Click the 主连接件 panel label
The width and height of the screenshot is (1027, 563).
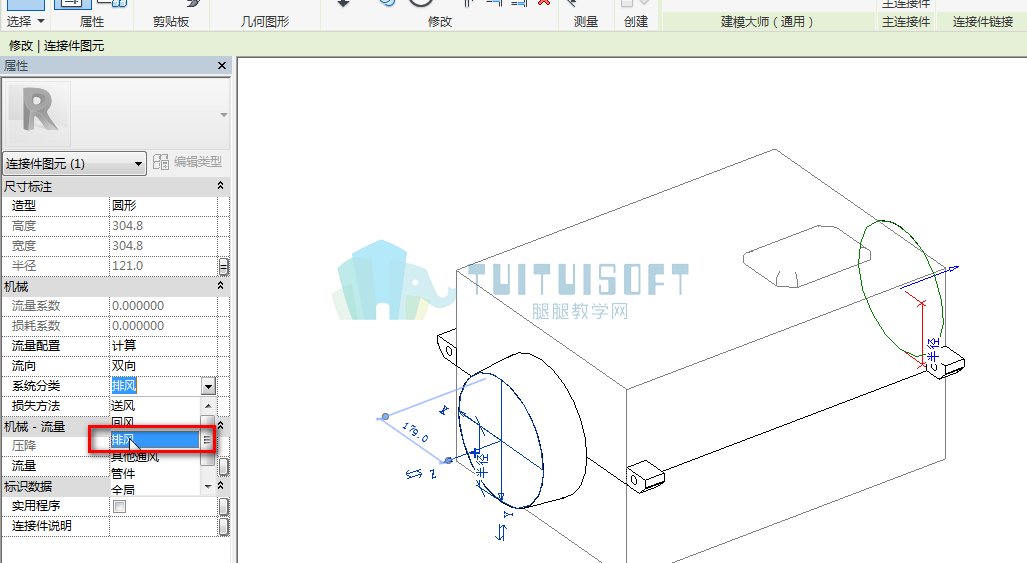(906, 22)
